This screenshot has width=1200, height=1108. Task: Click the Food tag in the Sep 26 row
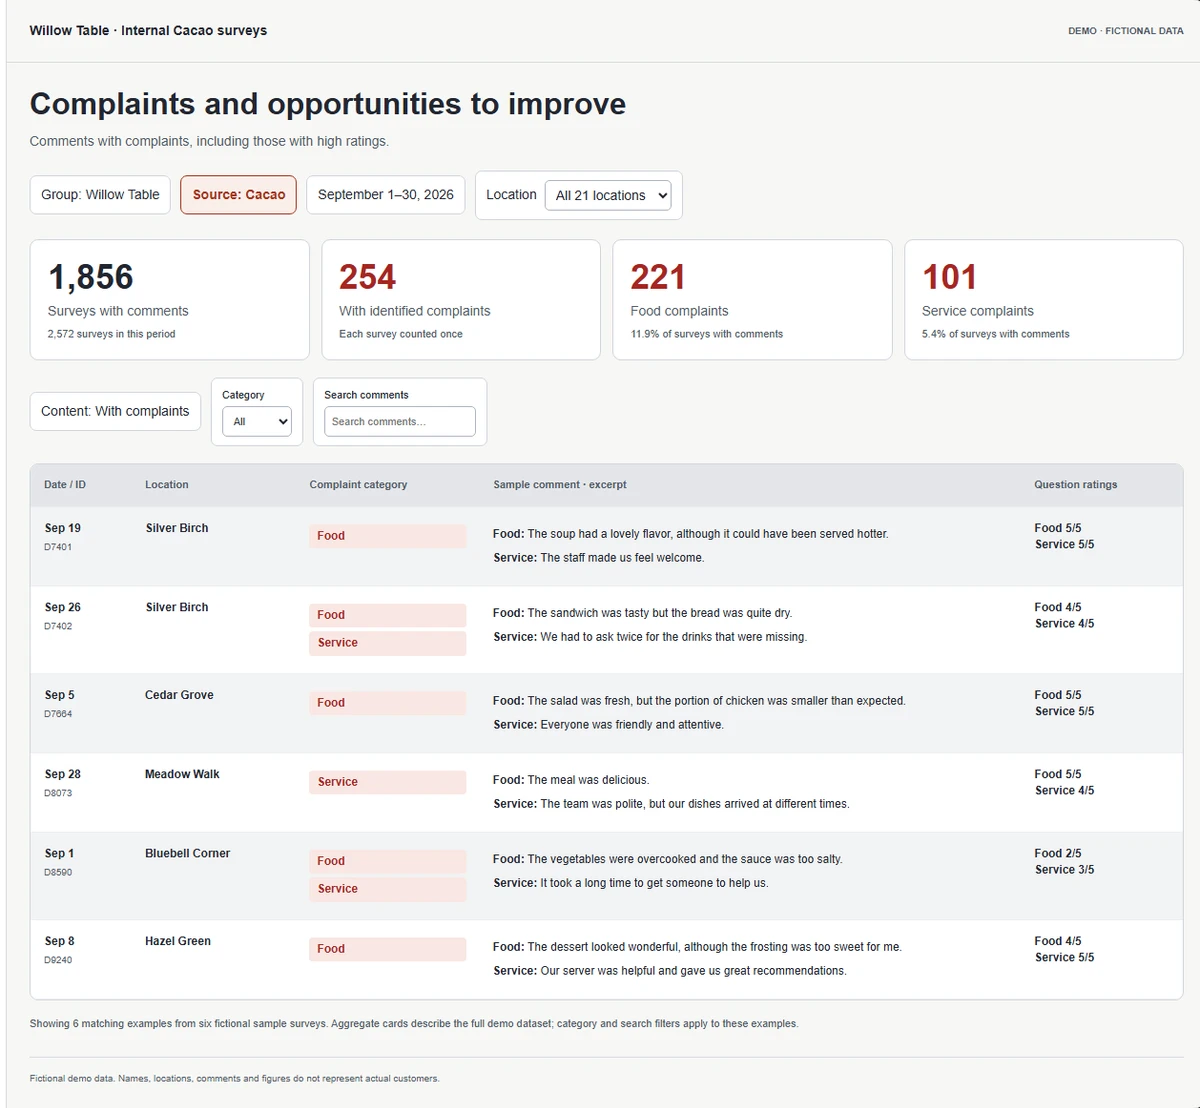pyautogui.click(x=387, y=615)
